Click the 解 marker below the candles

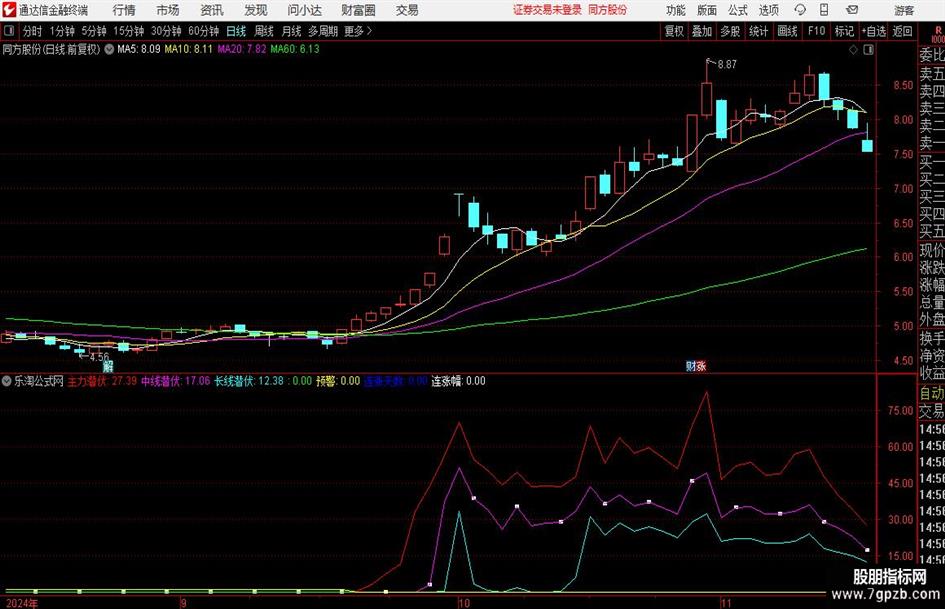point(108,366)
